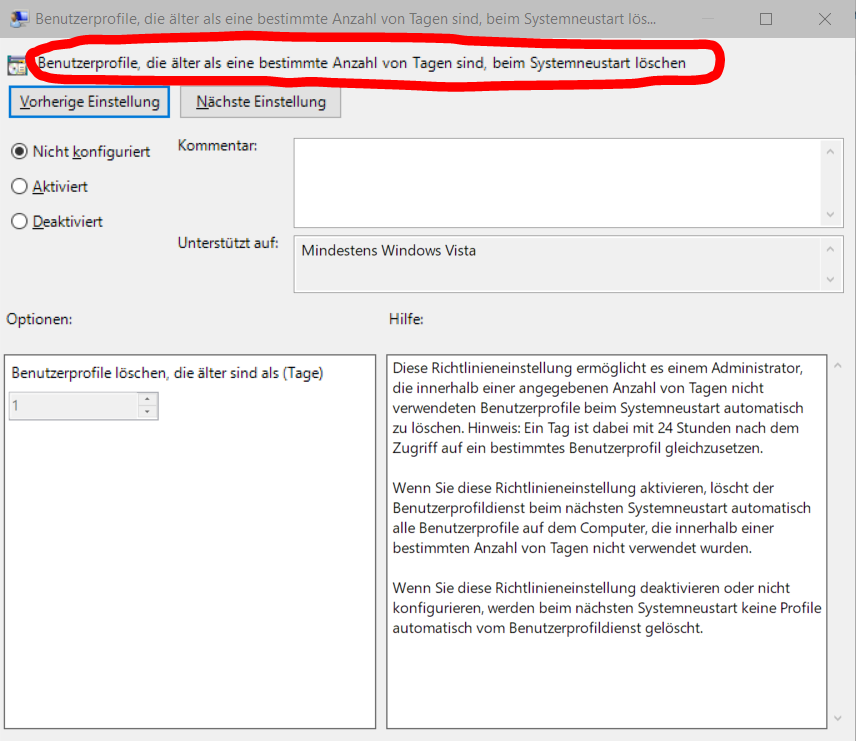This screenshot has height=741, width=856.
Task: Click the policy title heading text
Action: click(x=361, y=63)
